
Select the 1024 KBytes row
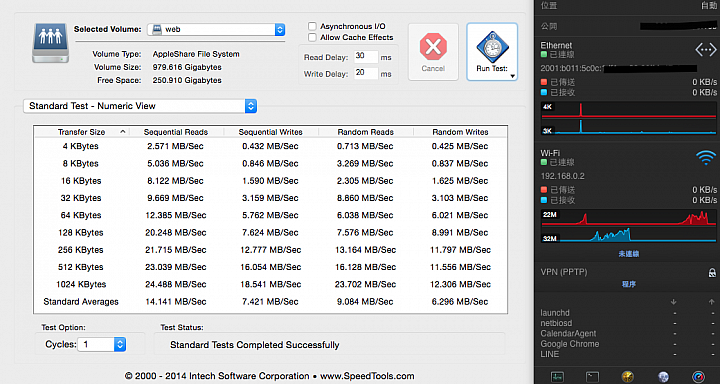(x=270, y=284)
